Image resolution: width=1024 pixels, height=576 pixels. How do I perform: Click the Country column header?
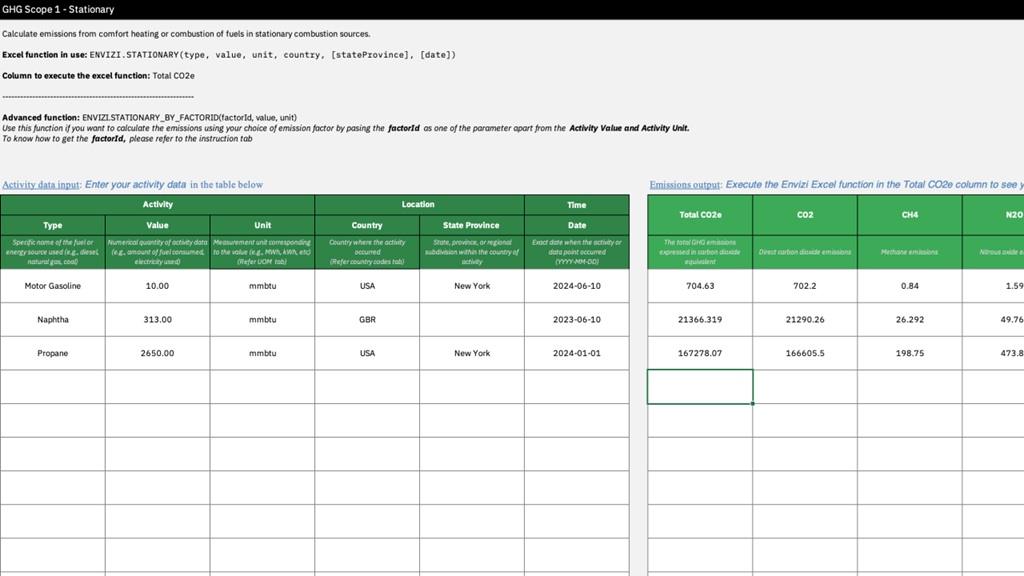click(367, 225)
